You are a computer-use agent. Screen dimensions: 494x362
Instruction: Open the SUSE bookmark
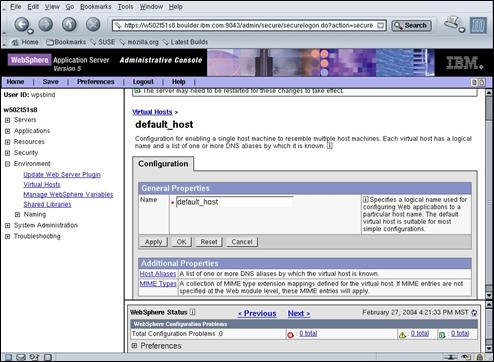coord(103,42)
